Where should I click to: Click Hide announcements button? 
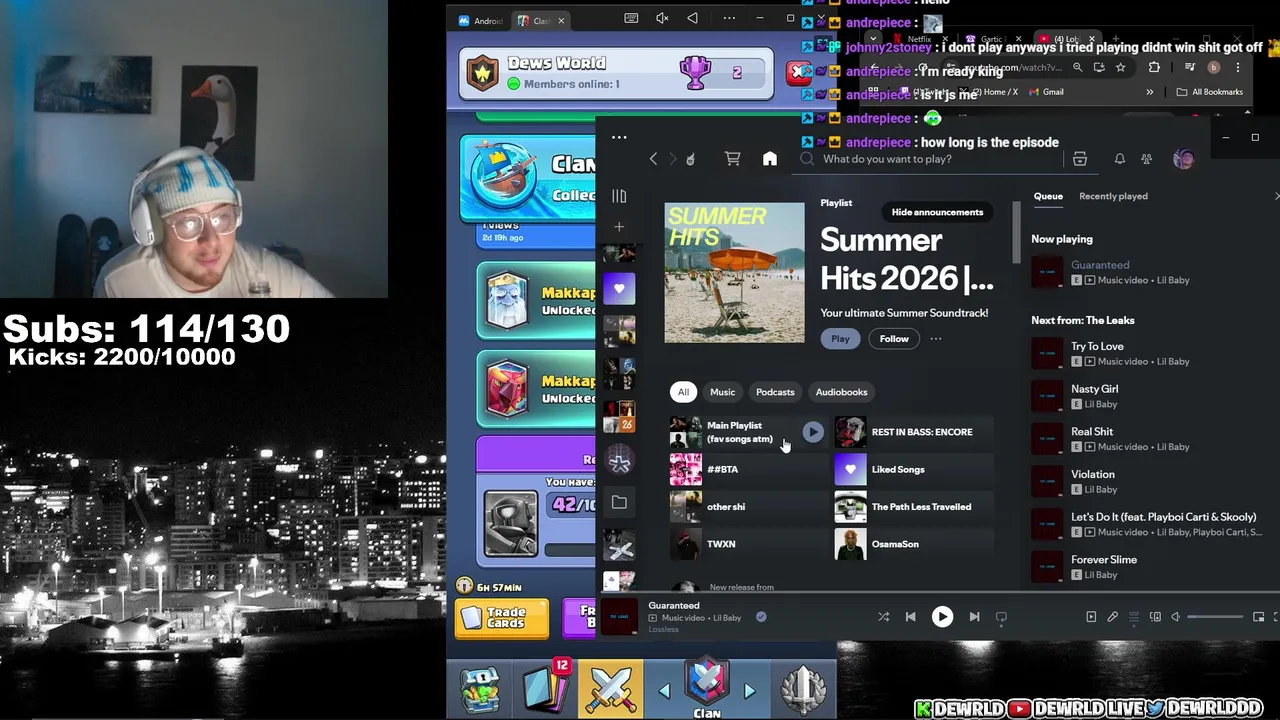937,212
